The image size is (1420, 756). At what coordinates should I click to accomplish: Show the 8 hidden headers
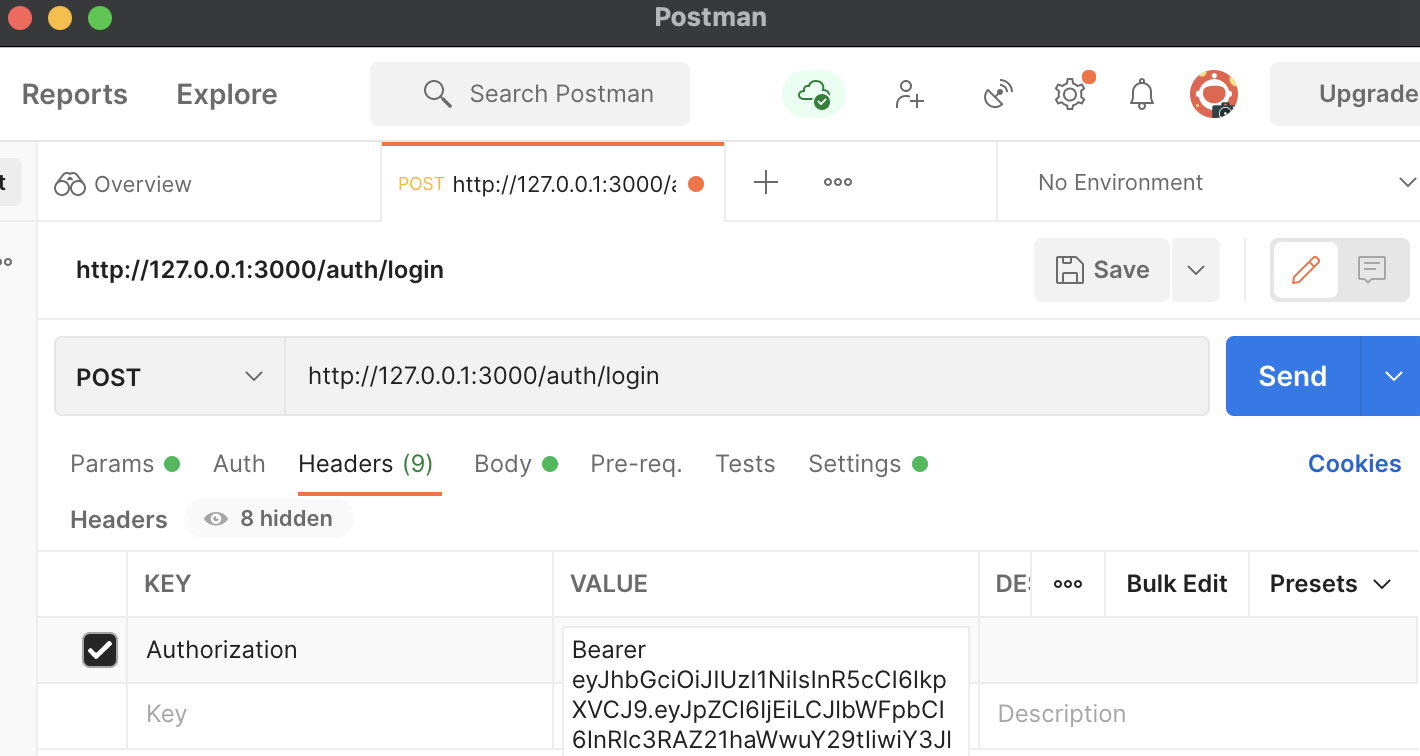pos(269,519)
